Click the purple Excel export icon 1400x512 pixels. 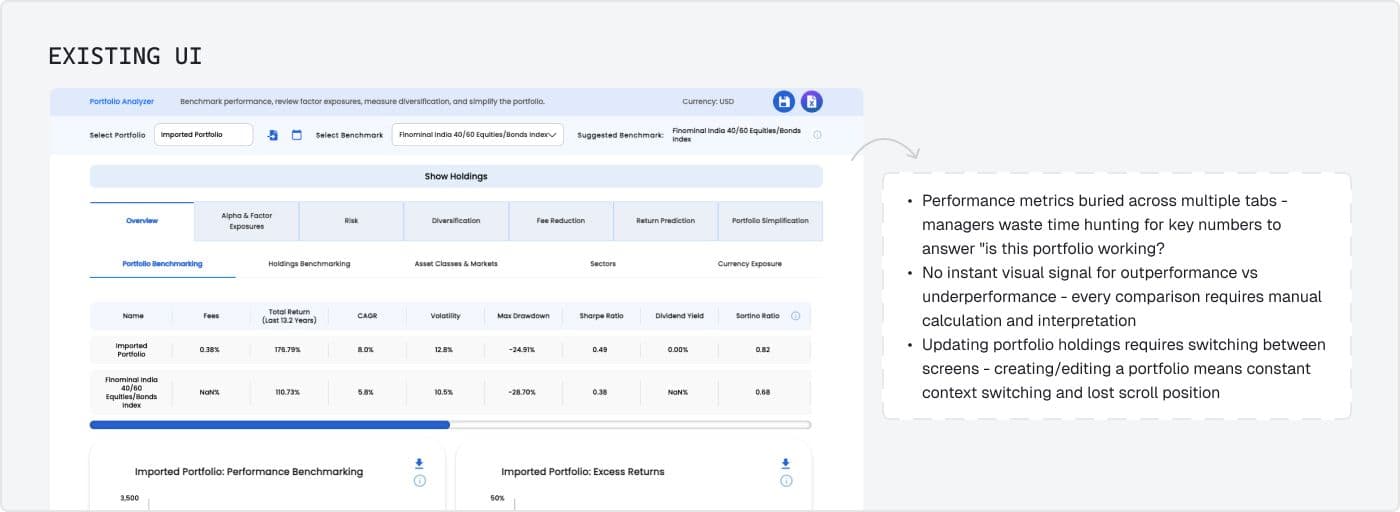coord(812,101)
